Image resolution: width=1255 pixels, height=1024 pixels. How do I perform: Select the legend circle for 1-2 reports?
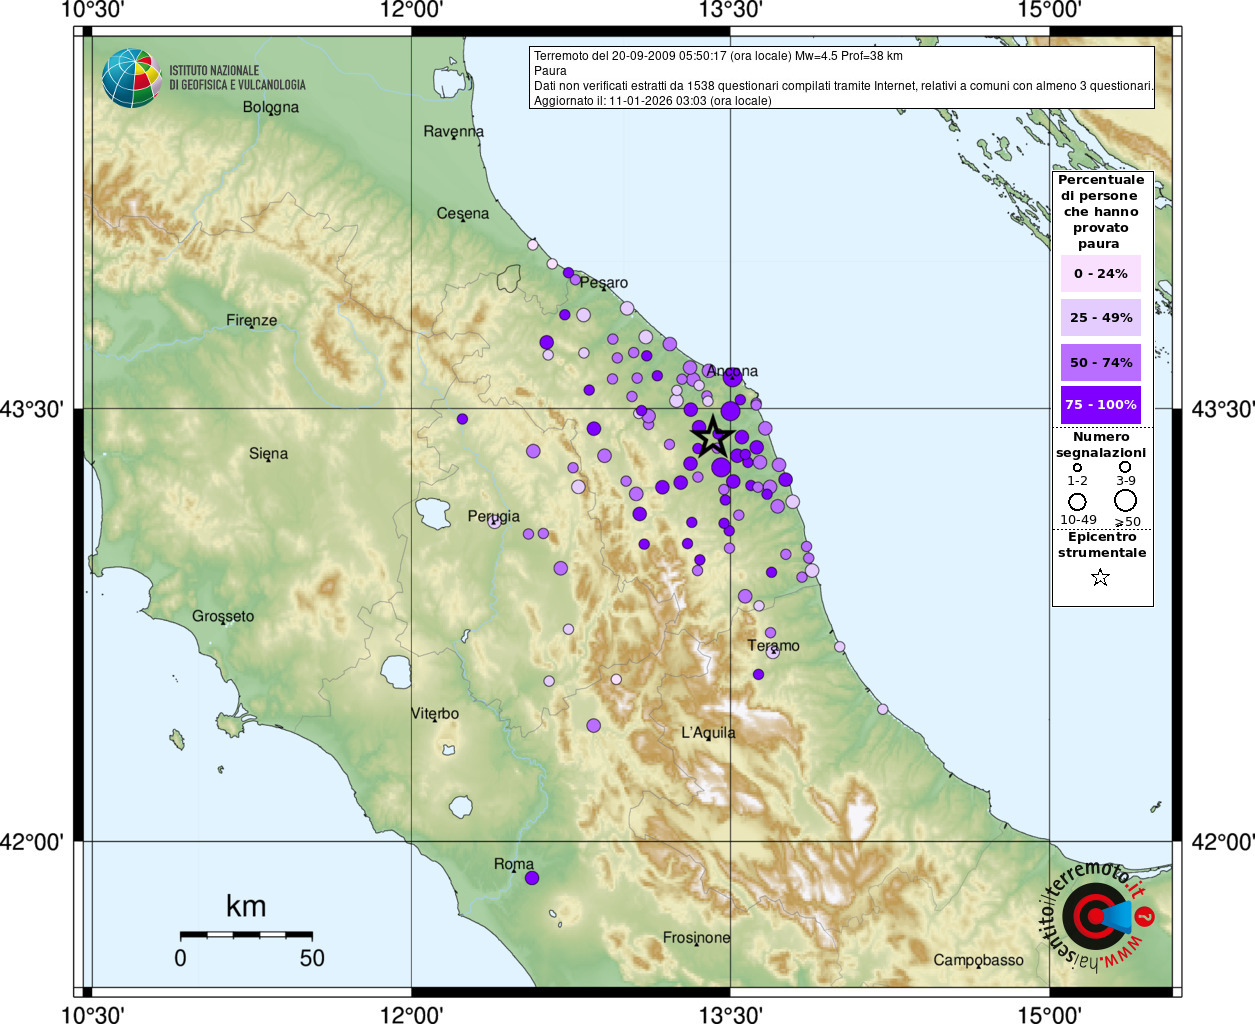1077,467
